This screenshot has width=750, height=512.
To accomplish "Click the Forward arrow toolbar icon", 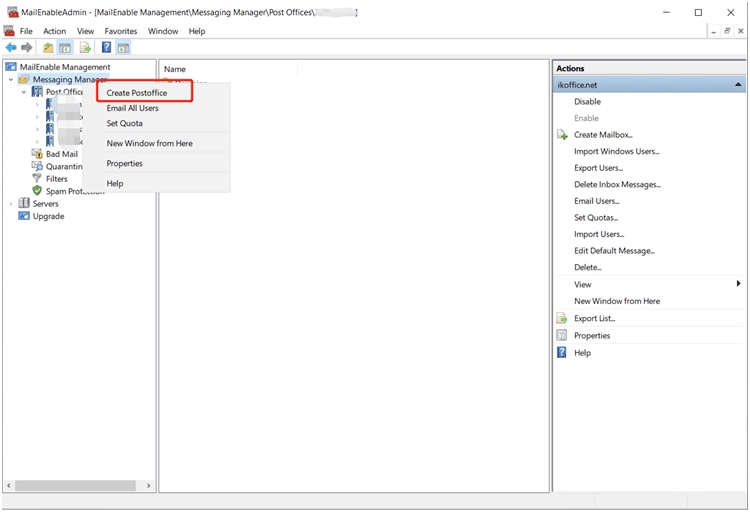I will tap(27, 47).
